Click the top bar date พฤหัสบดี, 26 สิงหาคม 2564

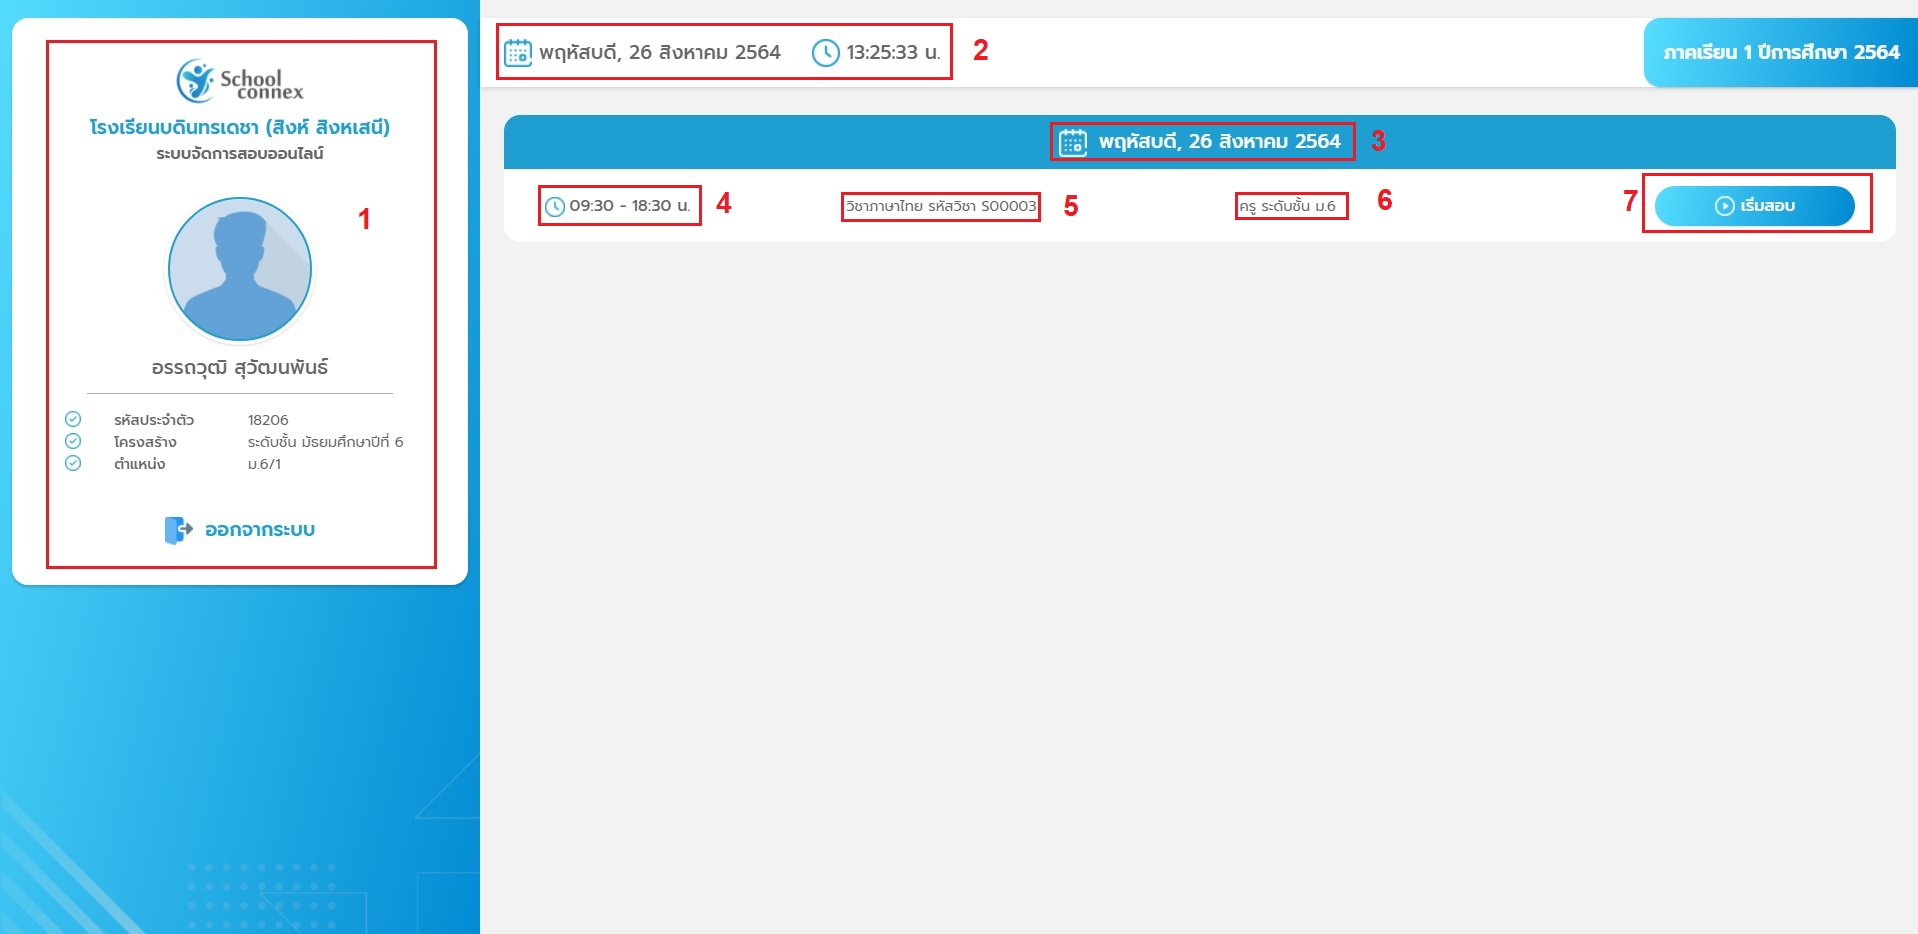[x=660, y=52]
